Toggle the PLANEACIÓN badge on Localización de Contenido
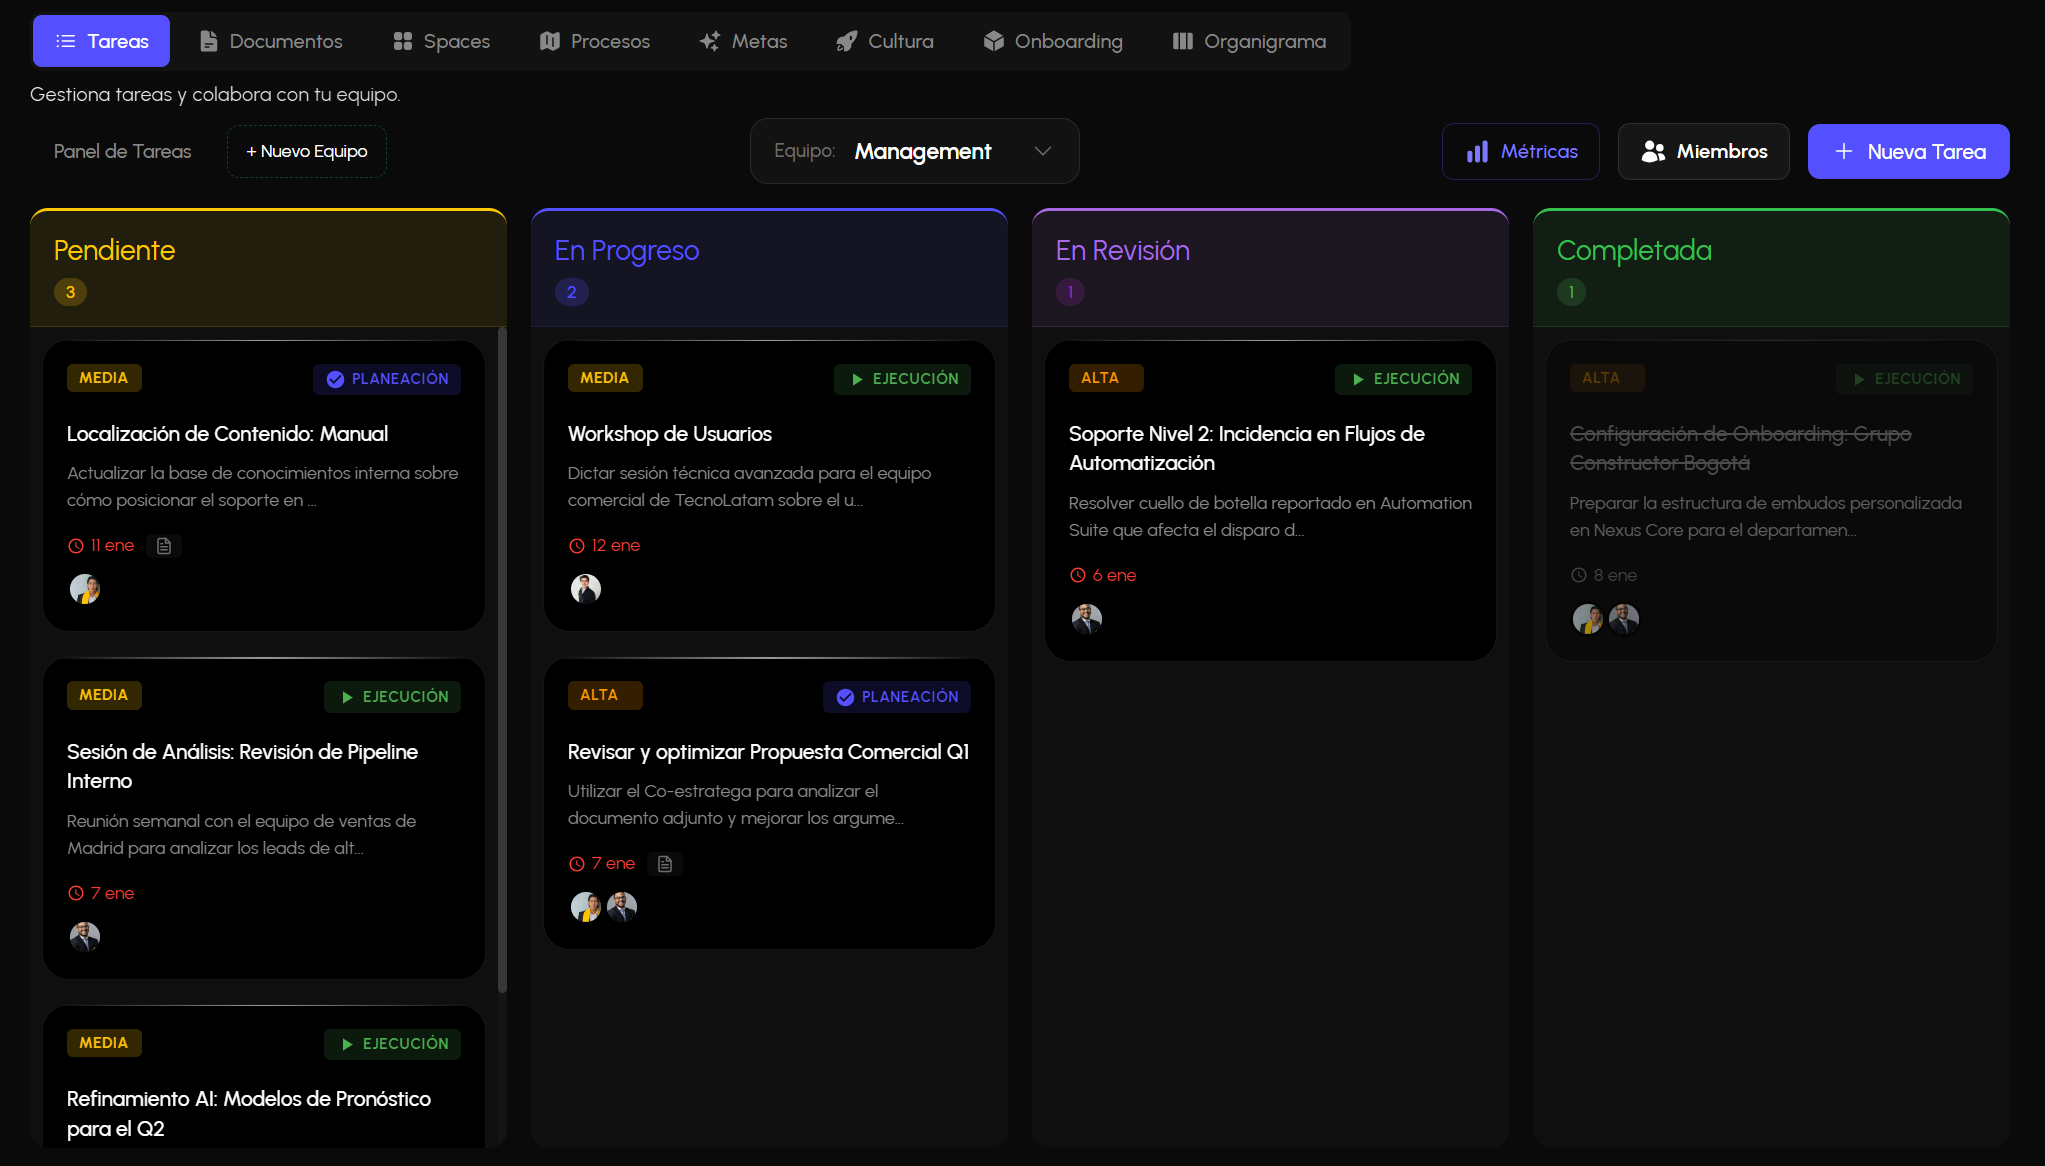2045x1166 pixels. (x=387, y=379)
